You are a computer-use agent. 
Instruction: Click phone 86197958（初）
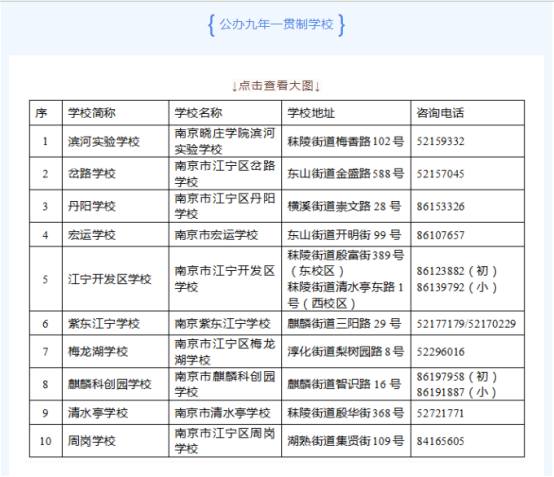pyautogui.click(x=457, y=377)
